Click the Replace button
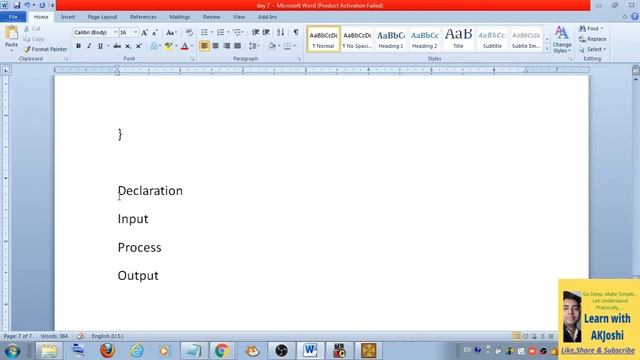The image size is (640, 360). 593,39
